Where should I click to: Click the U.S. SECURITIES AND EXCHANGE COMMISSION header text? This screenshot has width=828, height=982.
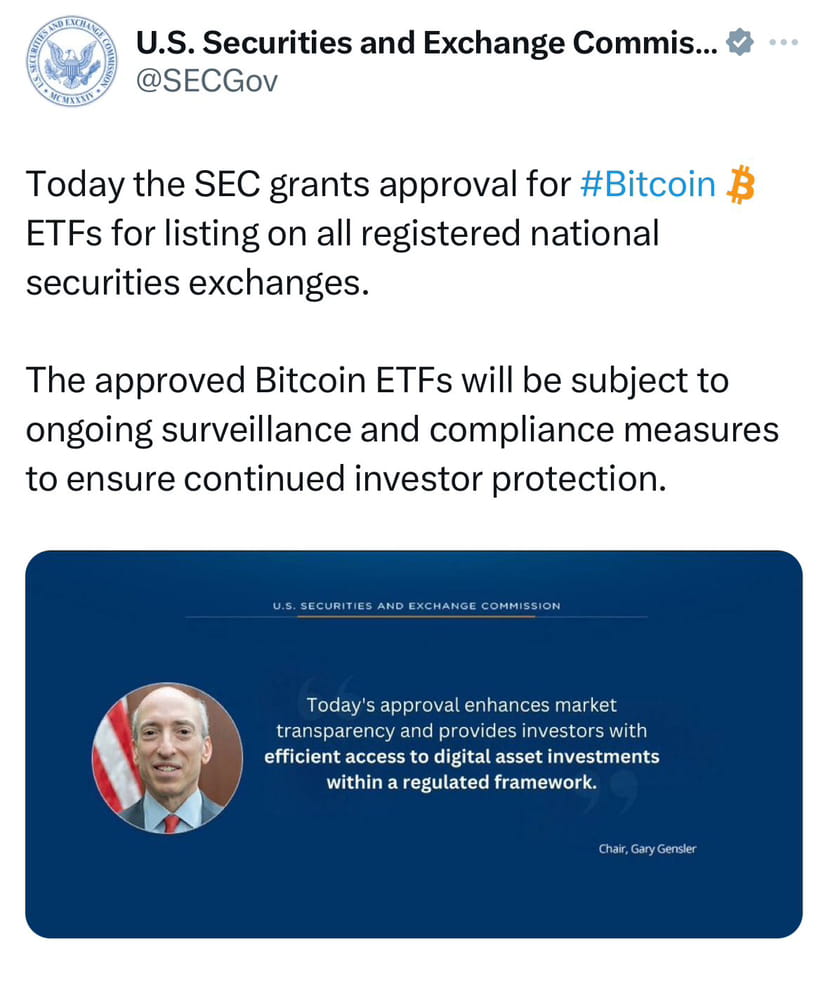point(414,605)
